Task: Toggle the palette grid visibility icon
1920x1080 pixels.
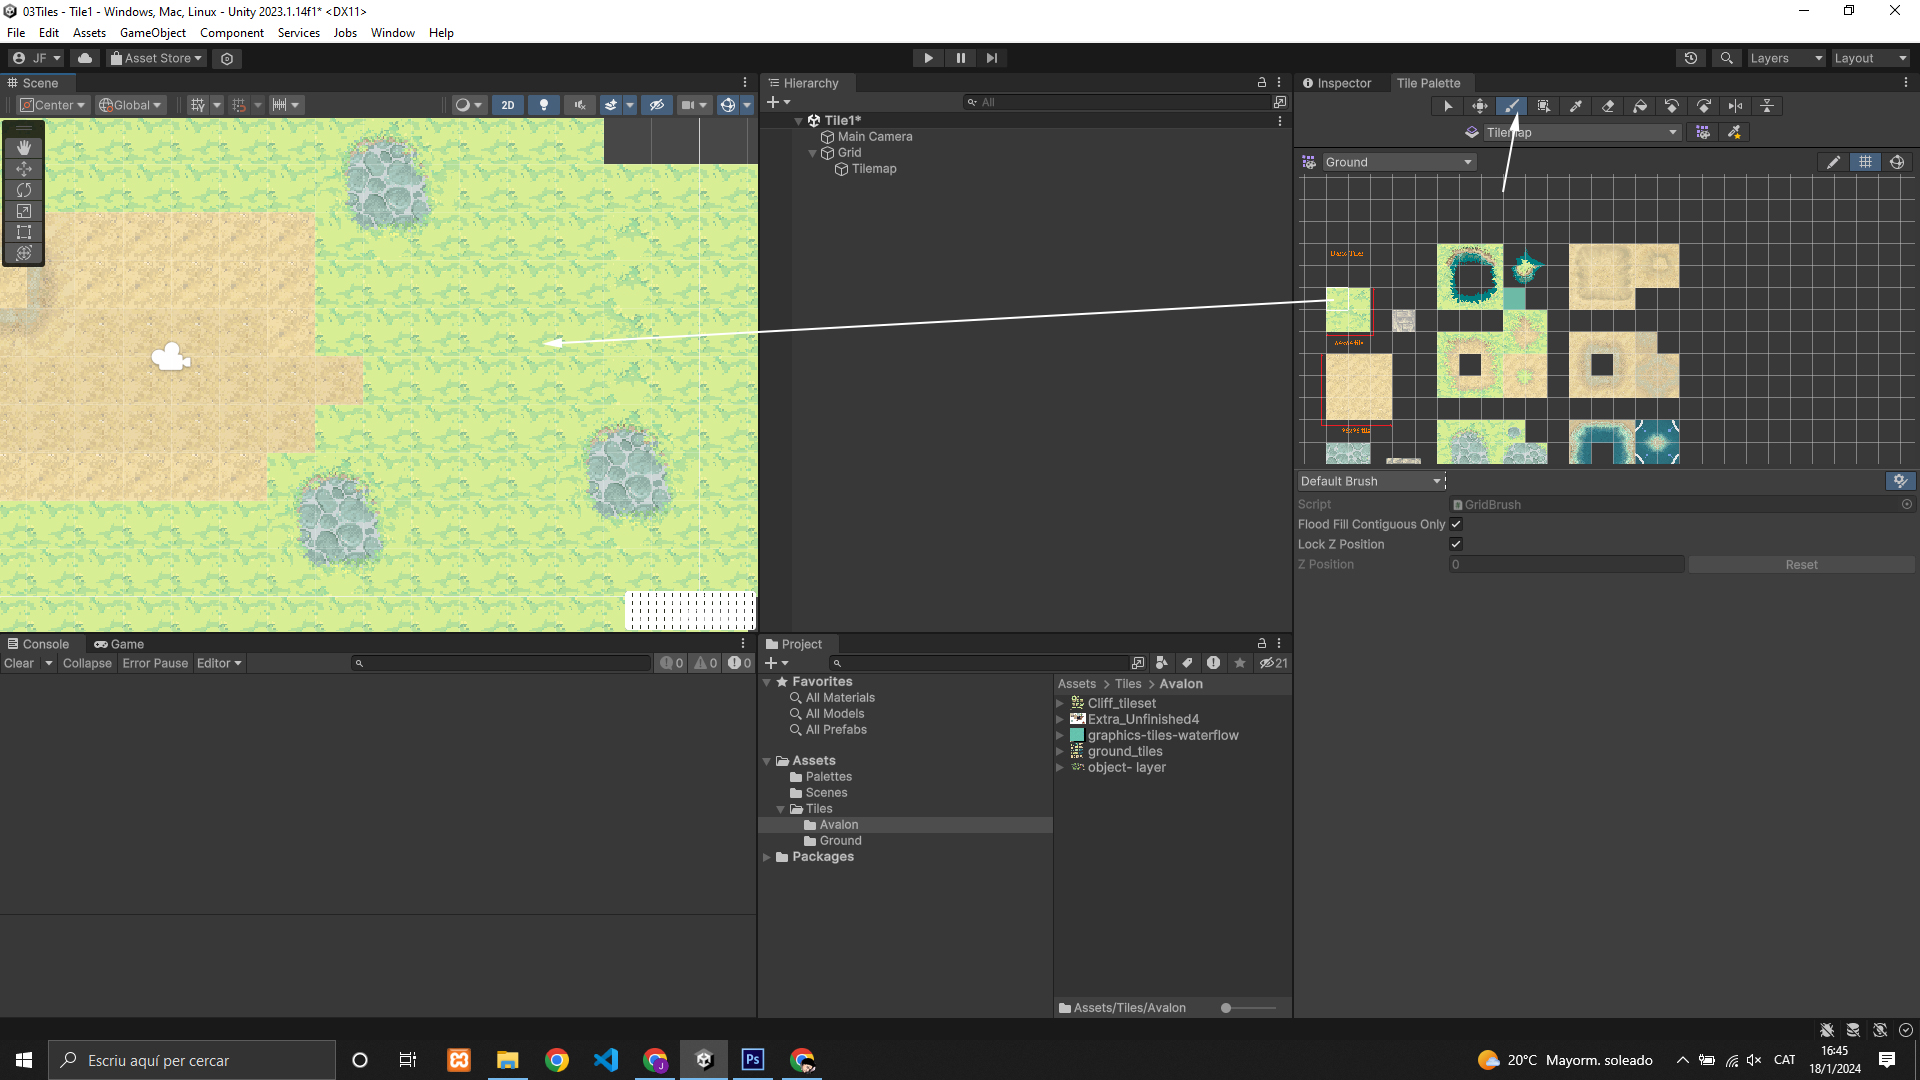Action: coord(1865,162)
